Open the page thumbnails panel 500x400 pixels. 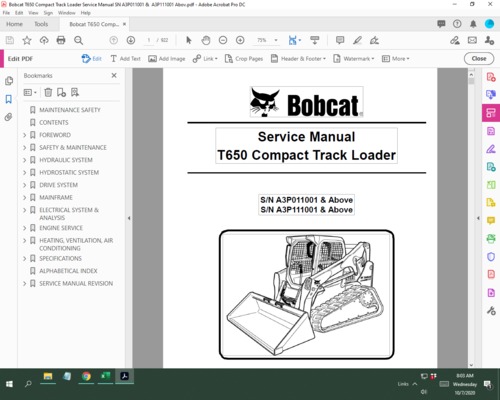(x=9, y=81)
